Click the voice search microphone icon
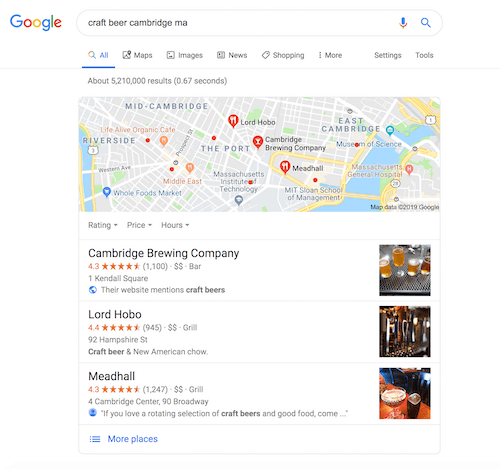This screenshot has height=469, width=500. pos(403,23)
